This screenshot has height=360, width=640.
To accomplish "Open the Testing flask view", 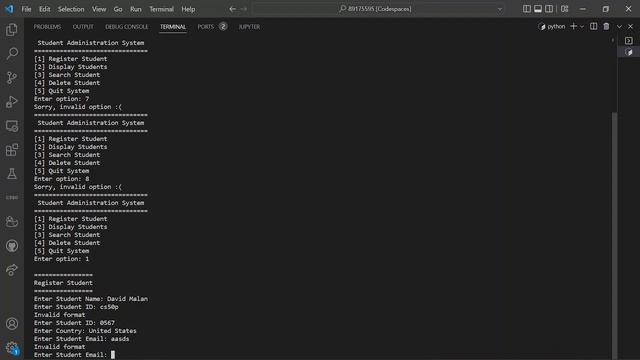I will (12, 174).
